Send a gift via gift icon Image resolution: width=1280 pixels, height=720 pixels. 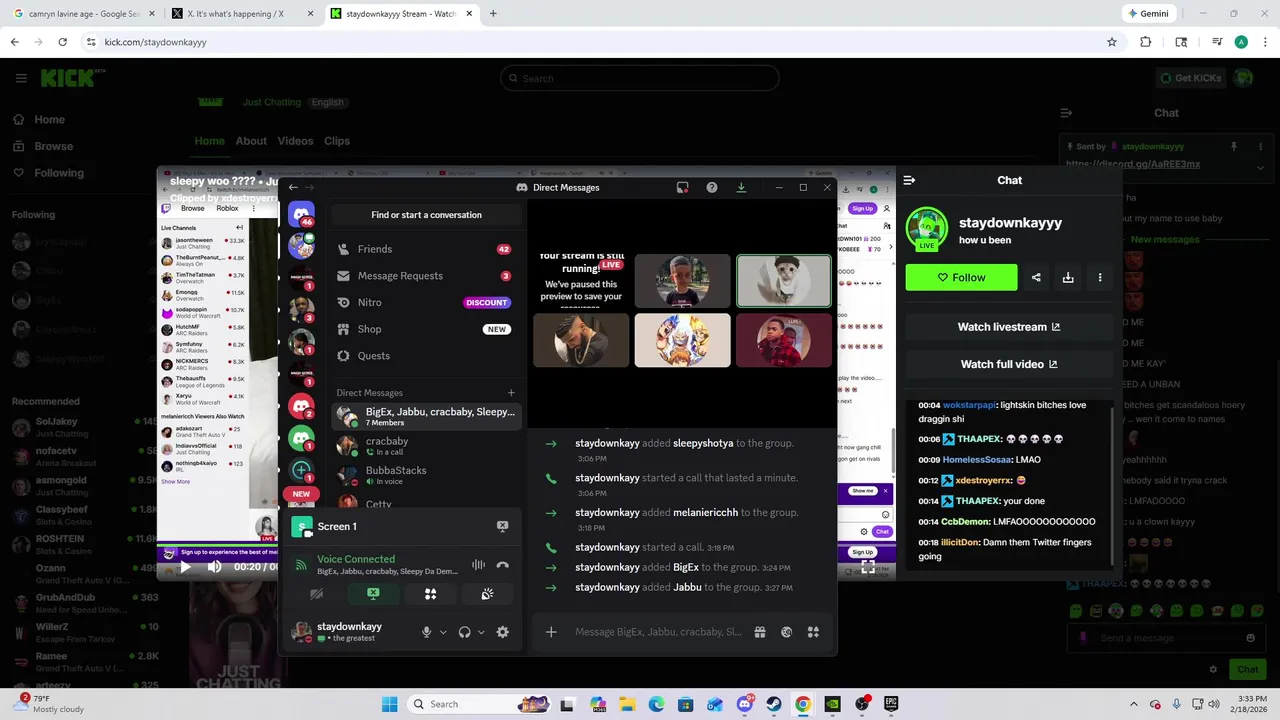pyautogui.click(x=760, y=632)
